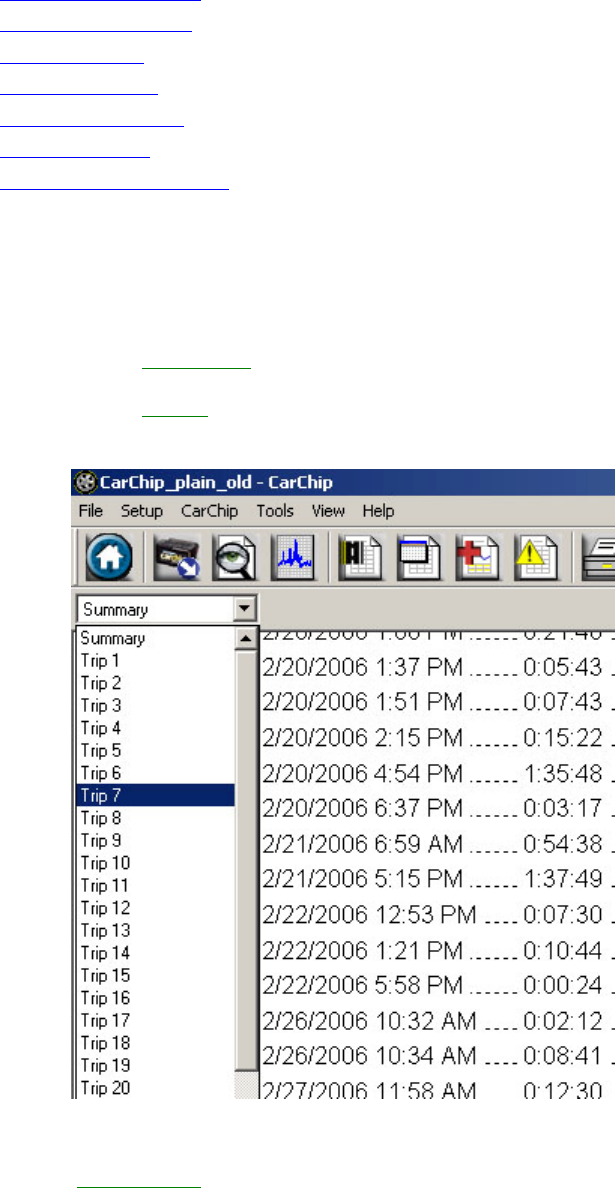This screenshot has height=1188, width=615.
Task: Click the row dated 2/26/2006 10:32 AM
Action: [x=438, y=1021]
